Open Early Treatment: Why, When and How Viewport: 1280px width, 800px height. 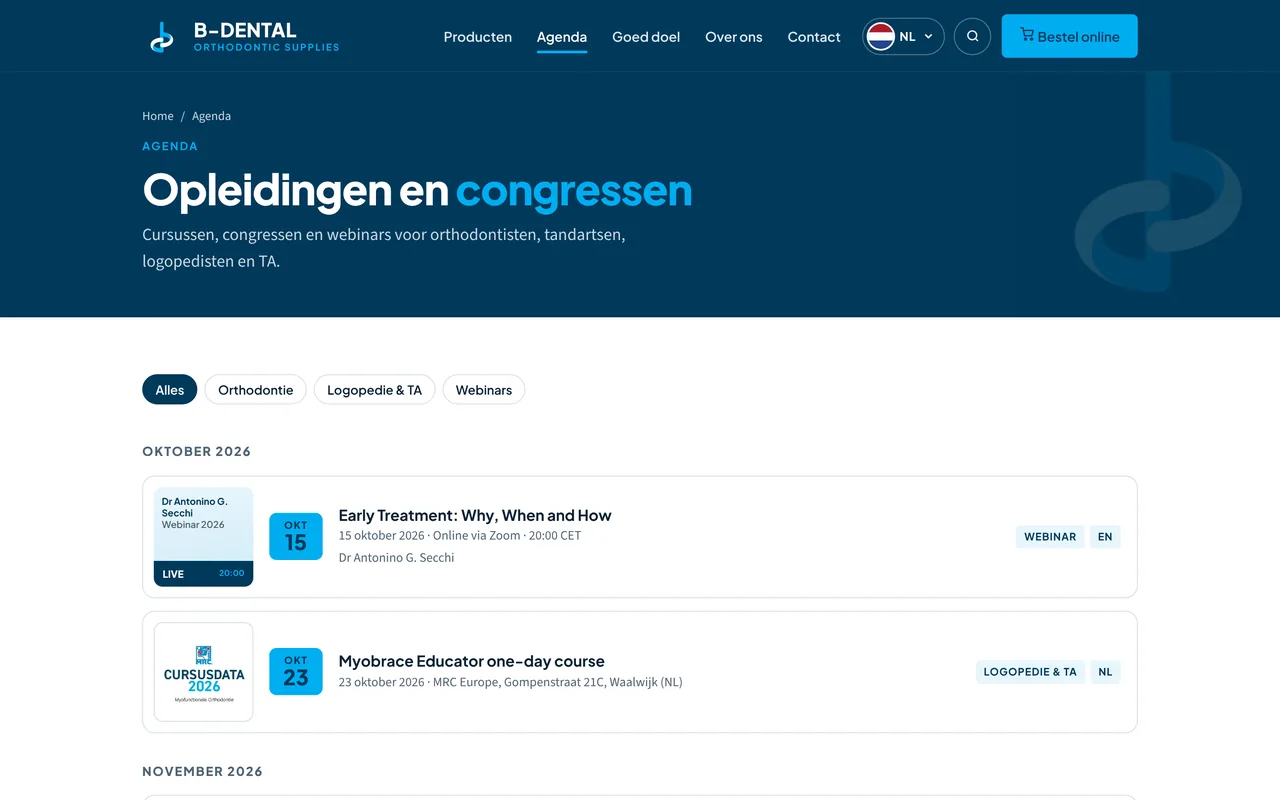(x=475, y=516)
